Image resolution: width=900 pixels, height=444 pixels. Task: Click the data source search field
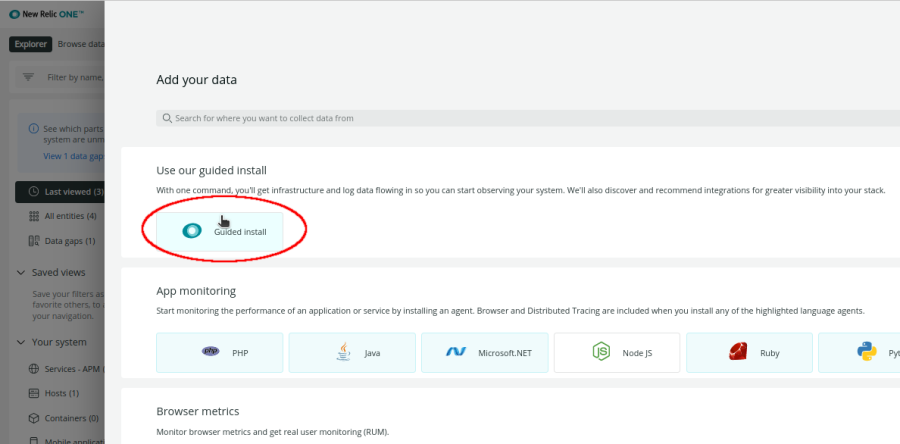tap(520, 118)
